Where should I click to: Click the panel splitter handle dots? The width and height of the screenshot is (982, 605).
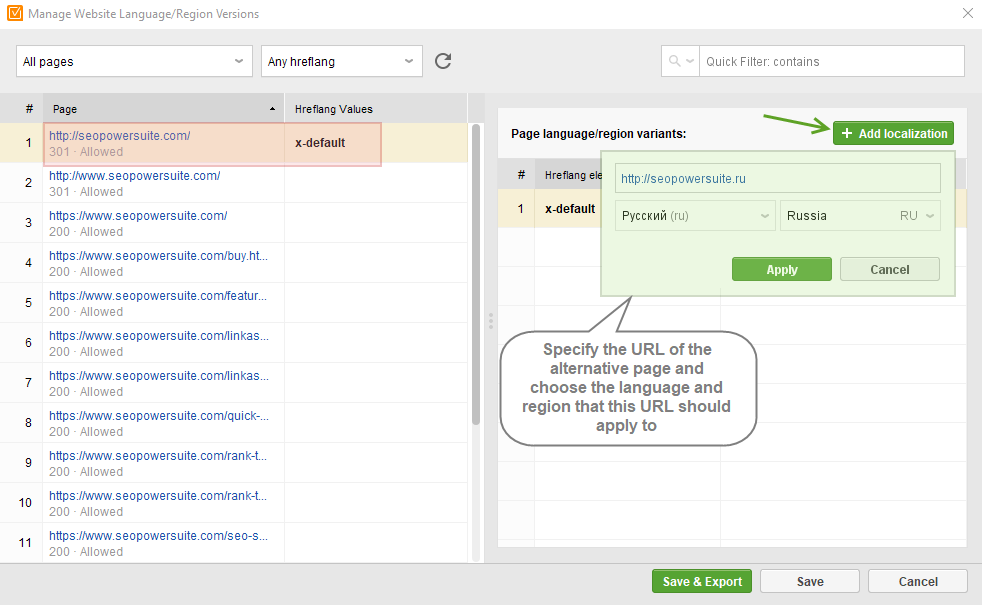point(491,321)
